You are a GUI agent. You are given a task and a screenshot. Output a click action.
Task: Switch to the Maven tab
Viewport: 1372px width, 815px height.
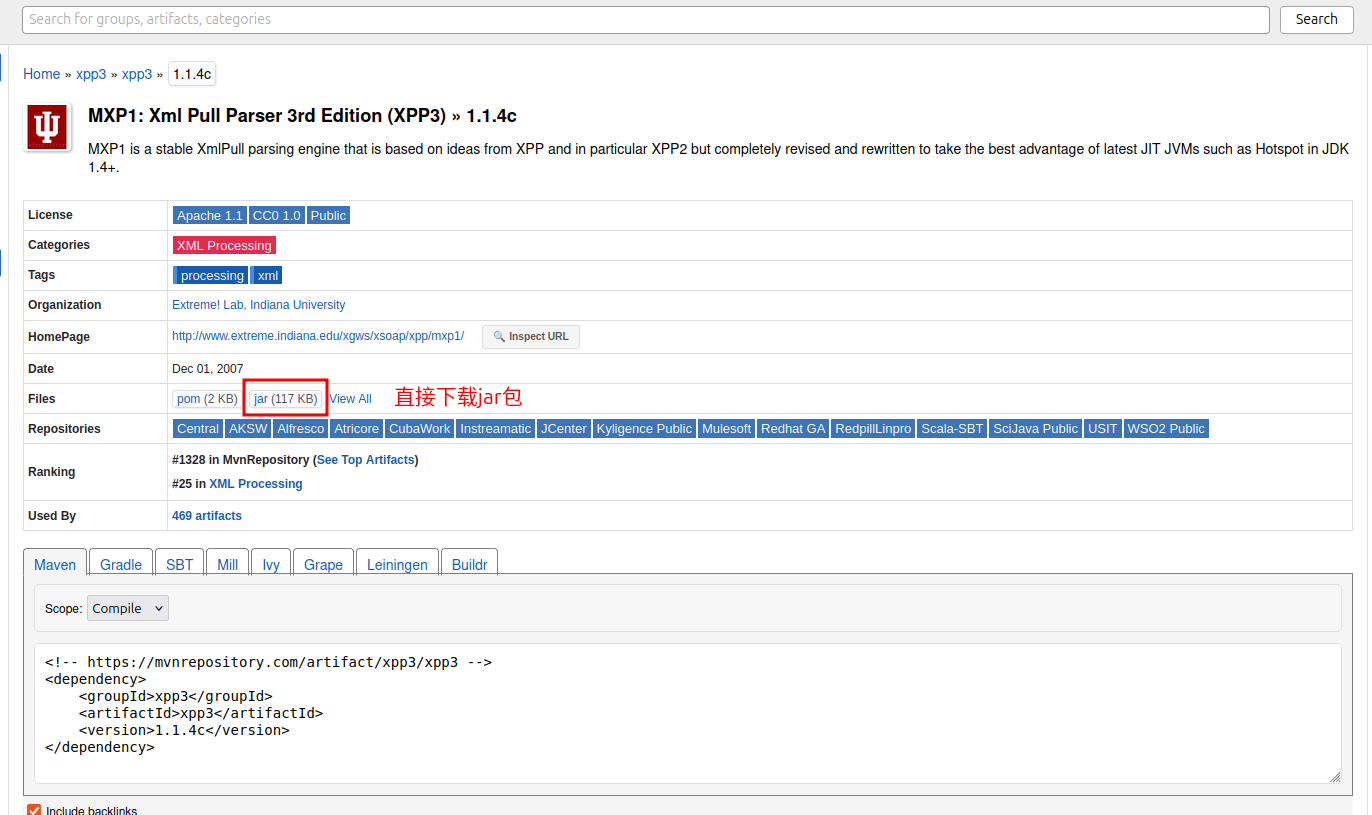pos(55,564)
